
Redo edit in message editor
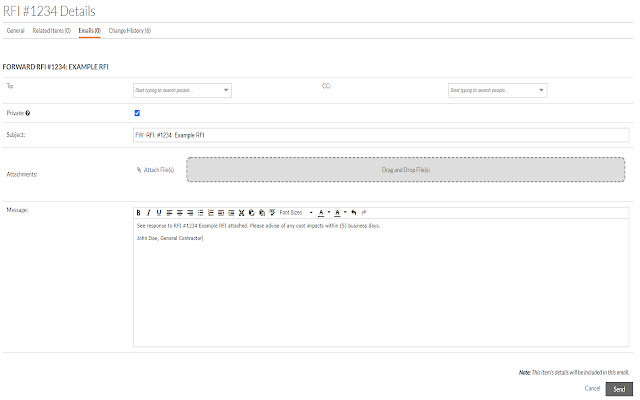point(364,213)
